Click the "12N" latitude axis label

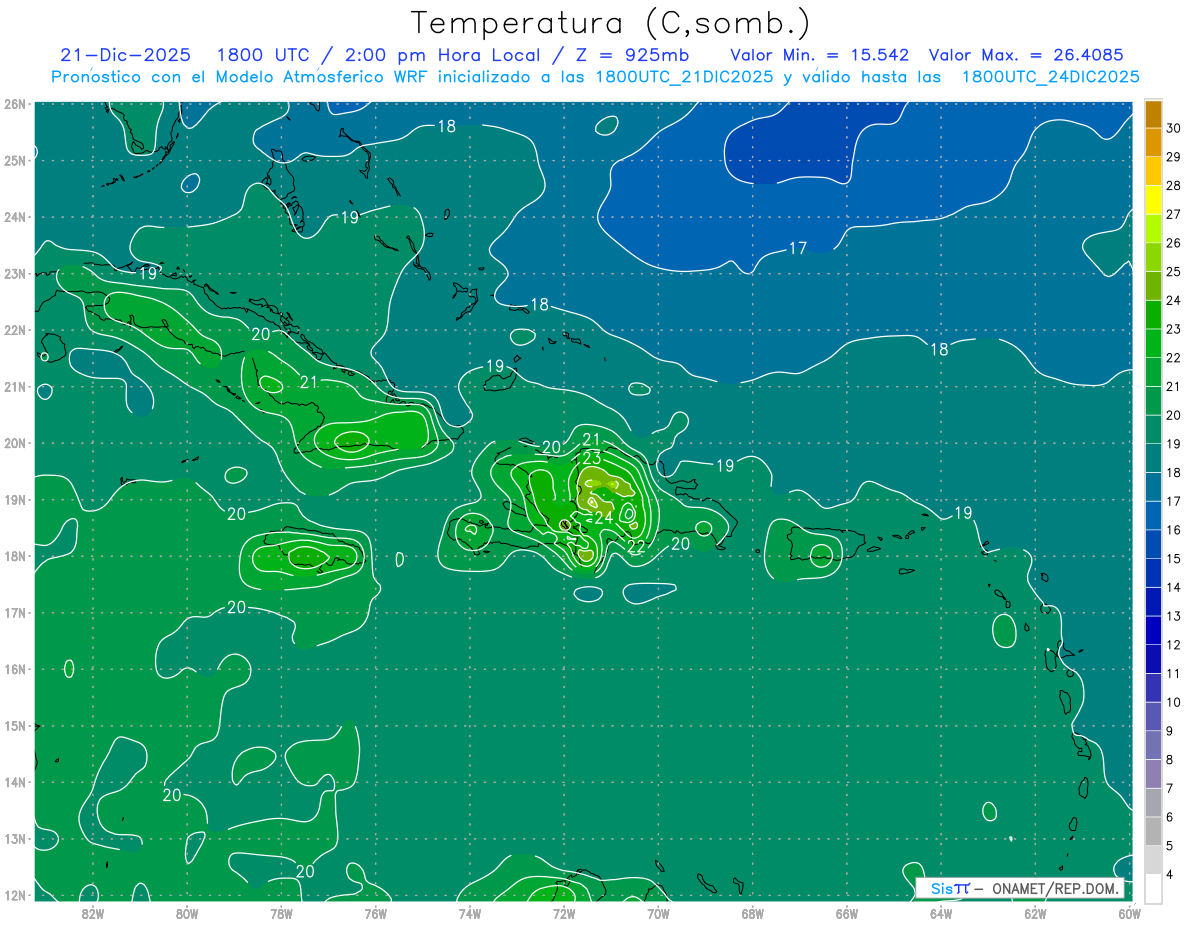point(14,895)
